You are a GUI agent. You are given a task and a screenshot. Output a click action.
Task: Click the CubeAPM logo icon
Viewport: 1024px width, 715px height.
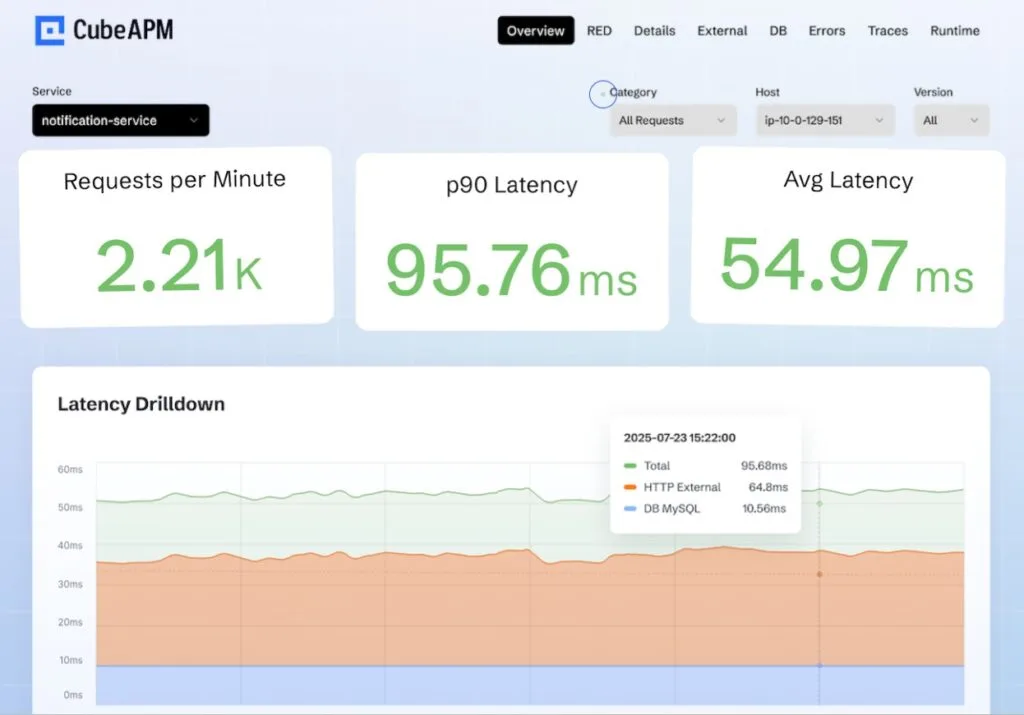[x=48, y=30]
